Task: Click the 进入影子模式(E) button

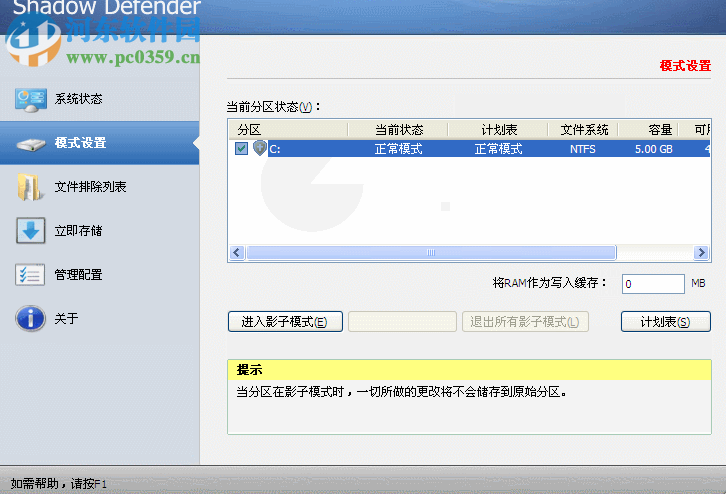Action: click(x=285, y=322)
